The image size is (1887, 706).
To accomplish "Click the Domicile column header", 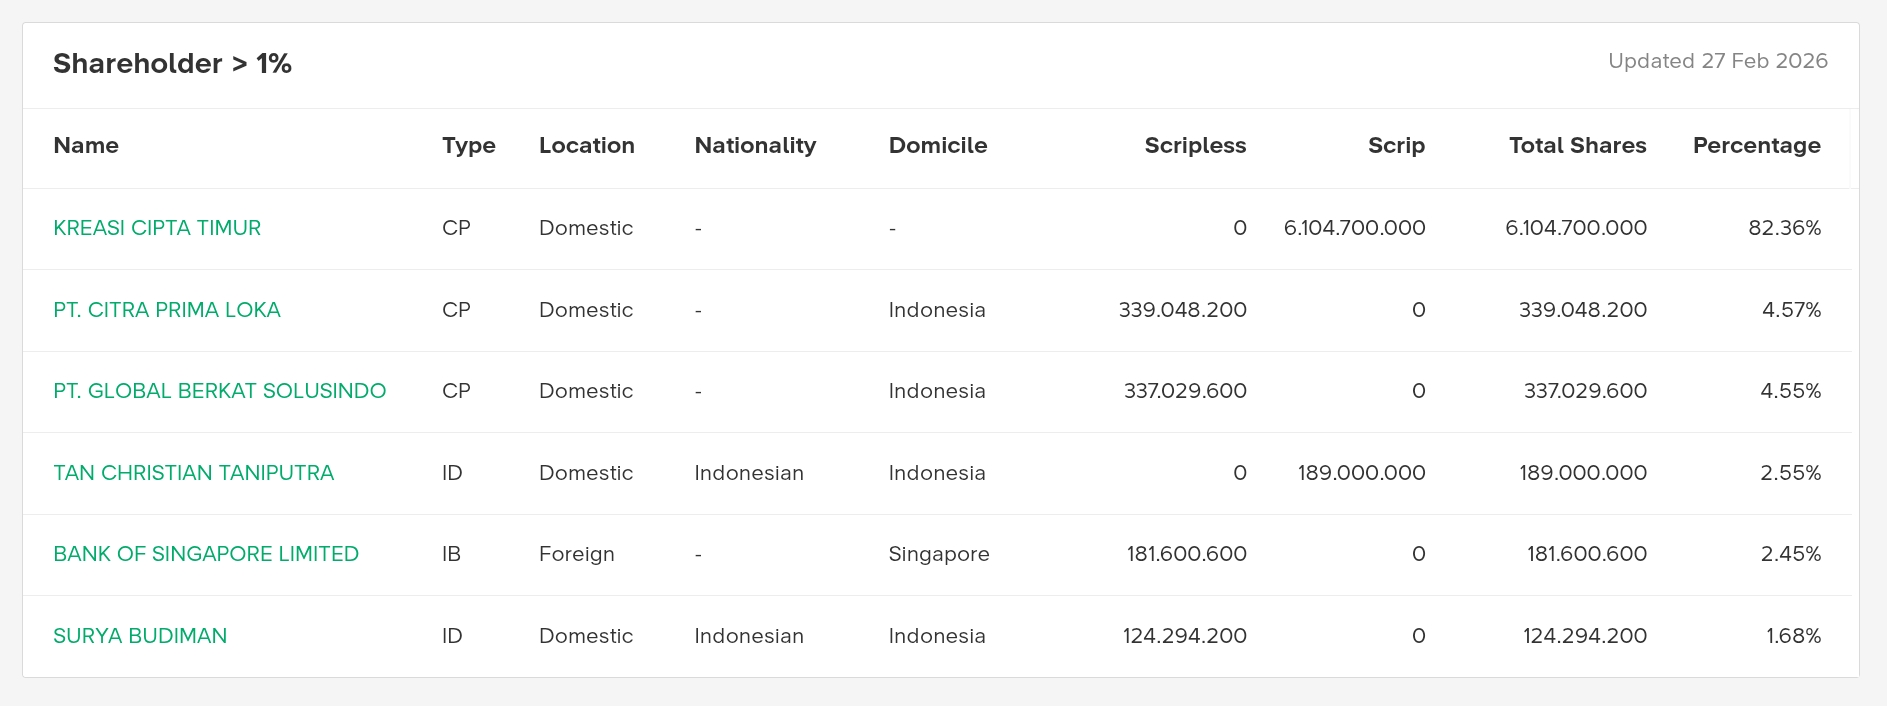I will coord(938,146).
